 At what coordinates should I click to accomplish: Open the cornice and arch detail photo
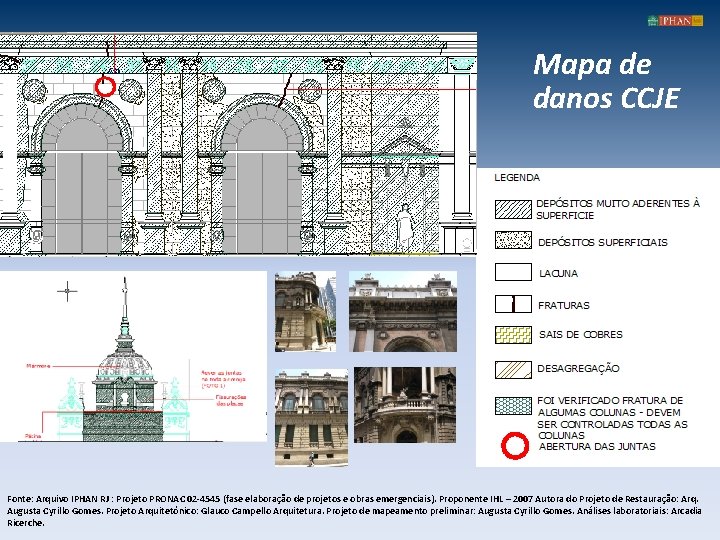(403, 312)
